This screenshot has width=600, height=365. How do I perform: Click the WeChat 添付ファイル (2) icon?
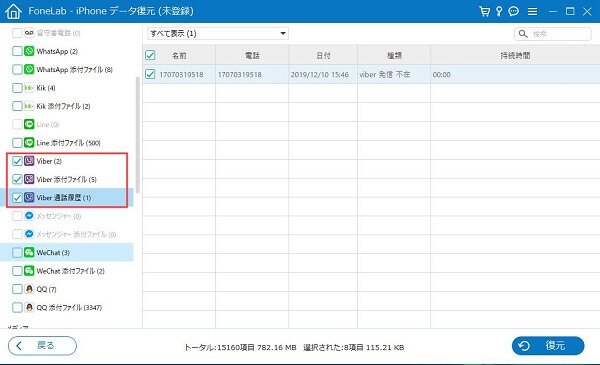tap(29, 271)
